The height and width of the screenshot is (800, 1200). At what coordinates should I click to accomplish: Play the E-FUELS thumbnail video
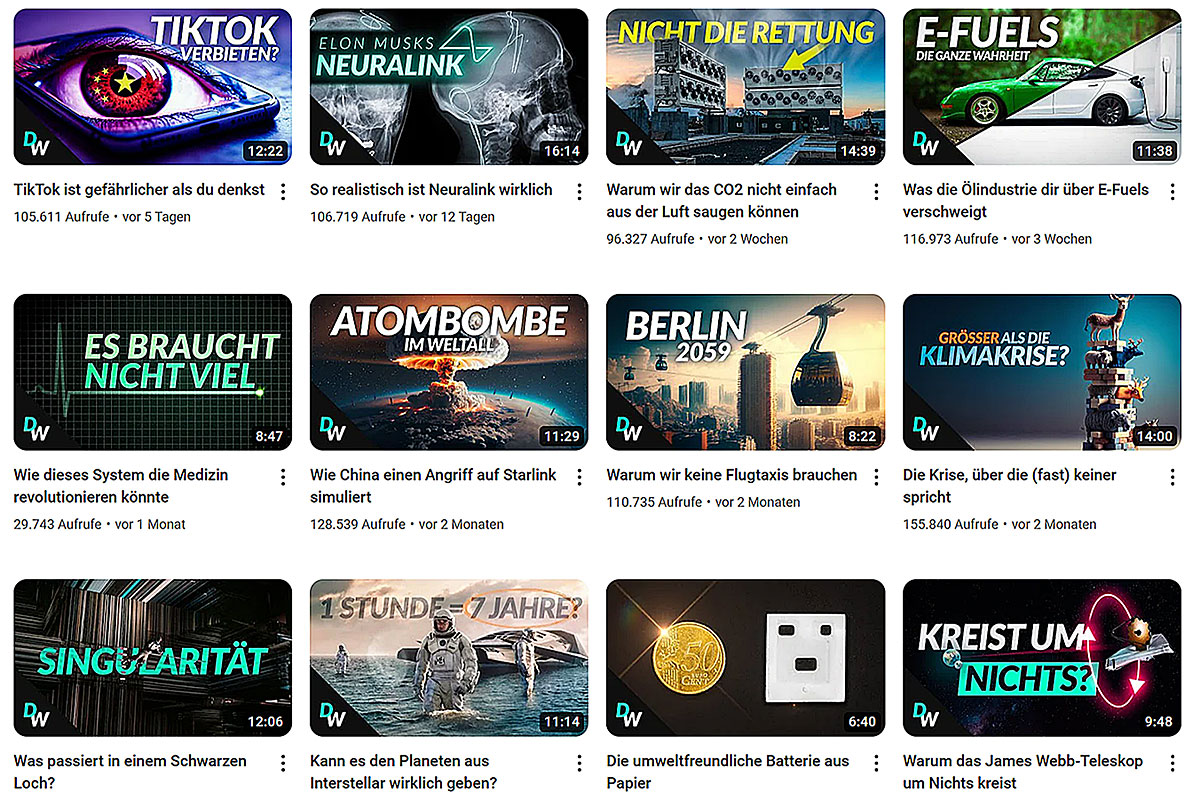click(x=1041, y=87)
